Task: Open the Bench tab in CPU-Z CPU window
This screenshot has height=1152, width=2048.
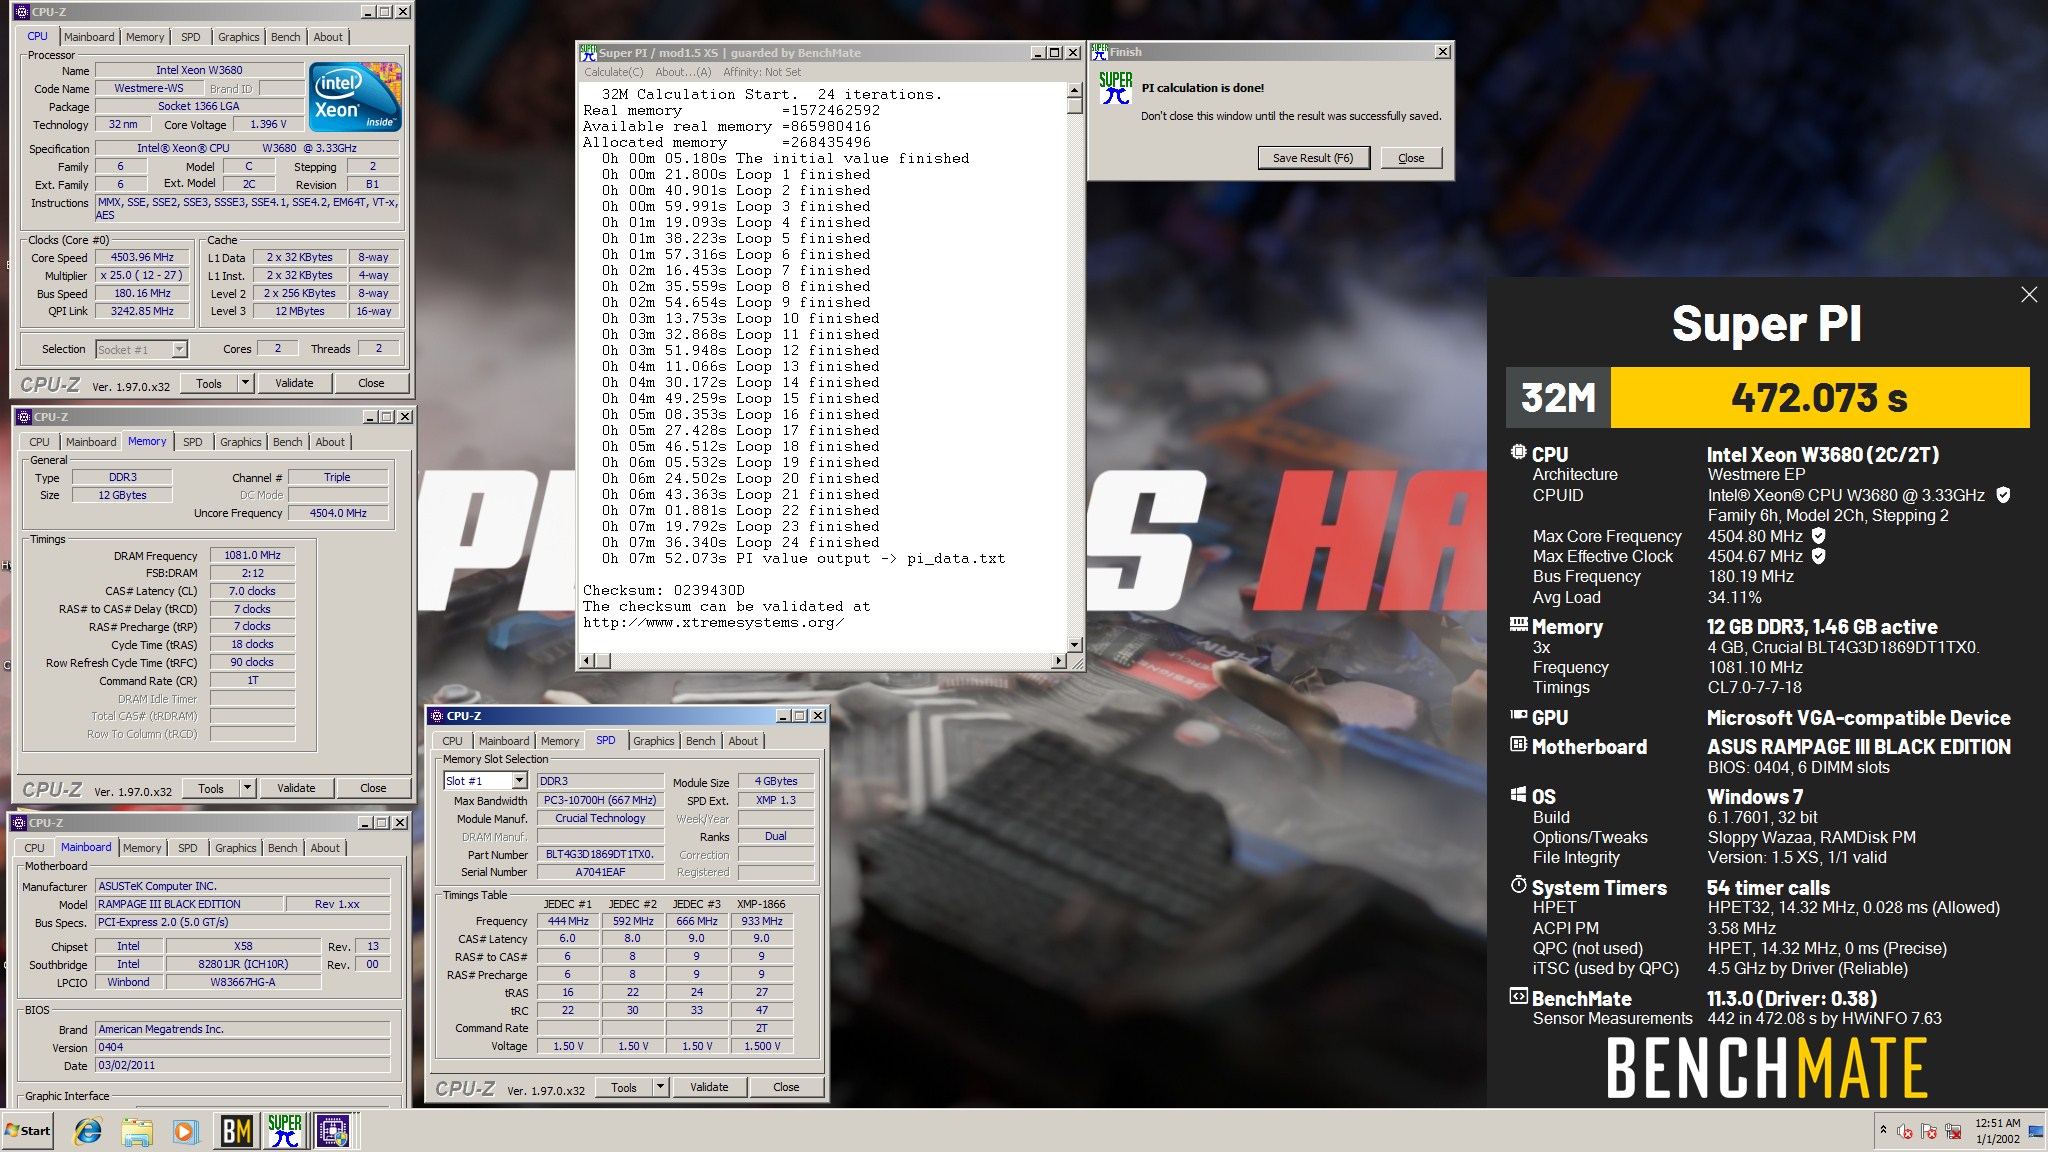Action: click(285, 37)
